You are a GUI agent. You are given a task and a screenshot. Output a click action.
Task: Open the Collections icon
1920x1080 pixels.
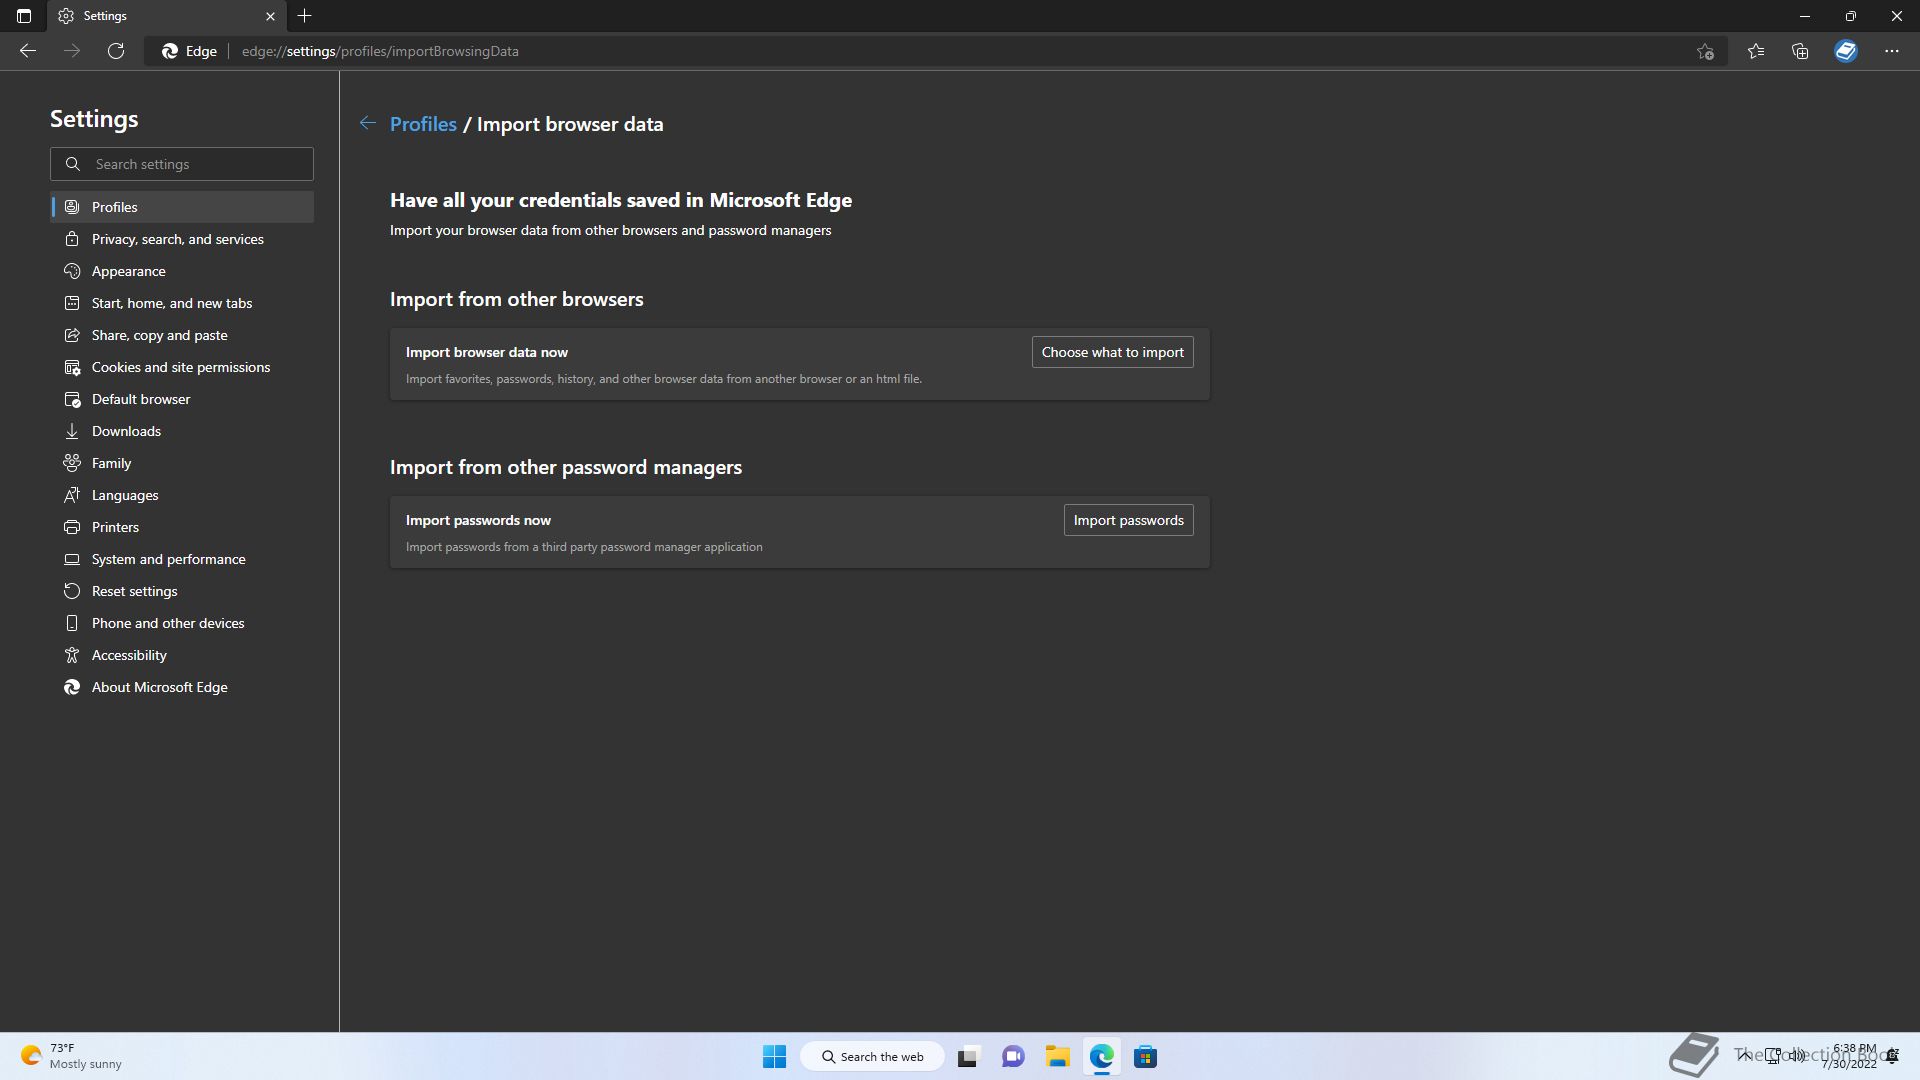pyautogui.click(x=1800, y=51)
